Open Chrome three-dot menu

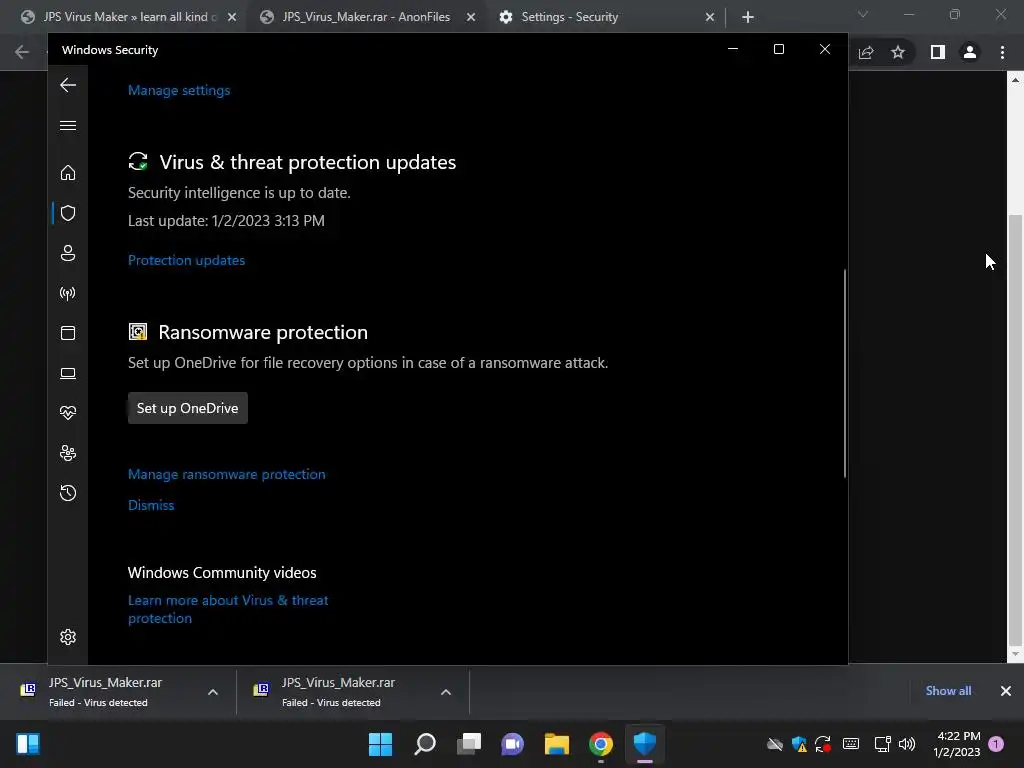(1002, 52)
